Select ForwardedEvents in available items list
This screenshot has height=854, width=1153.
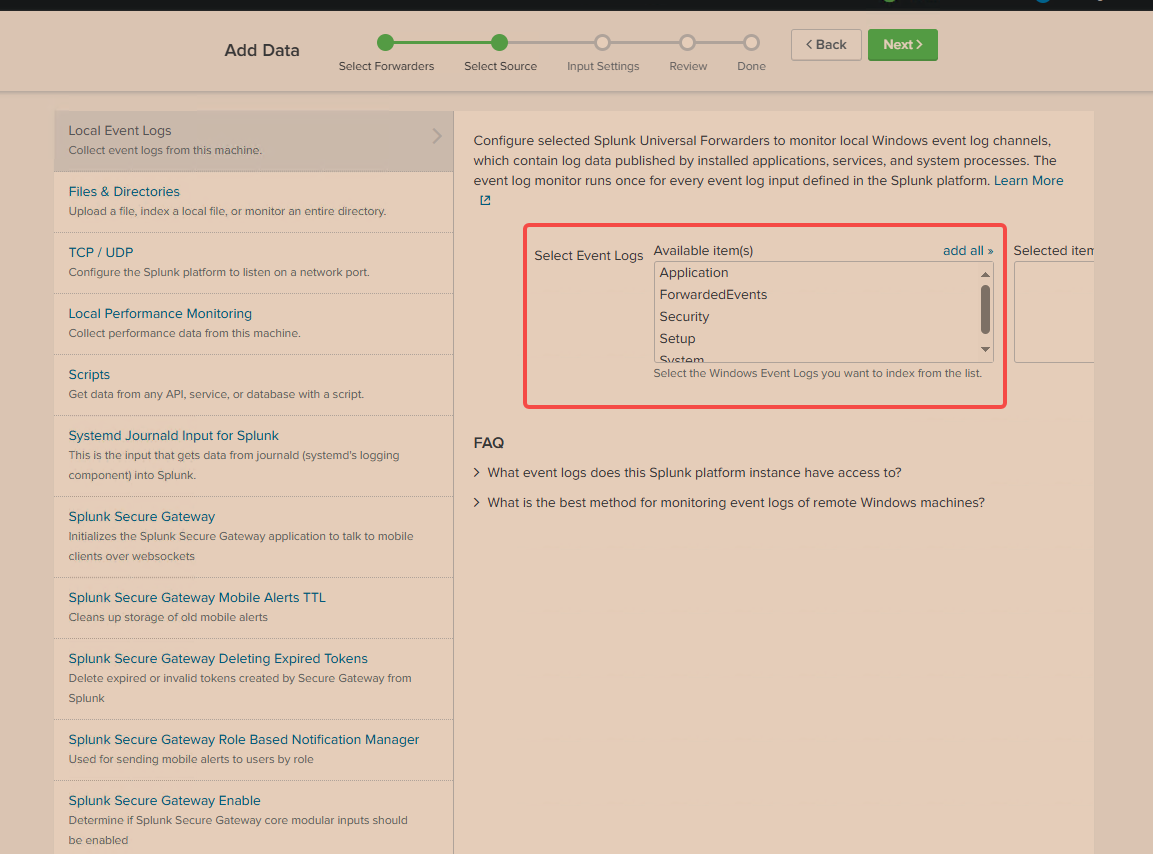click(816, 295)
